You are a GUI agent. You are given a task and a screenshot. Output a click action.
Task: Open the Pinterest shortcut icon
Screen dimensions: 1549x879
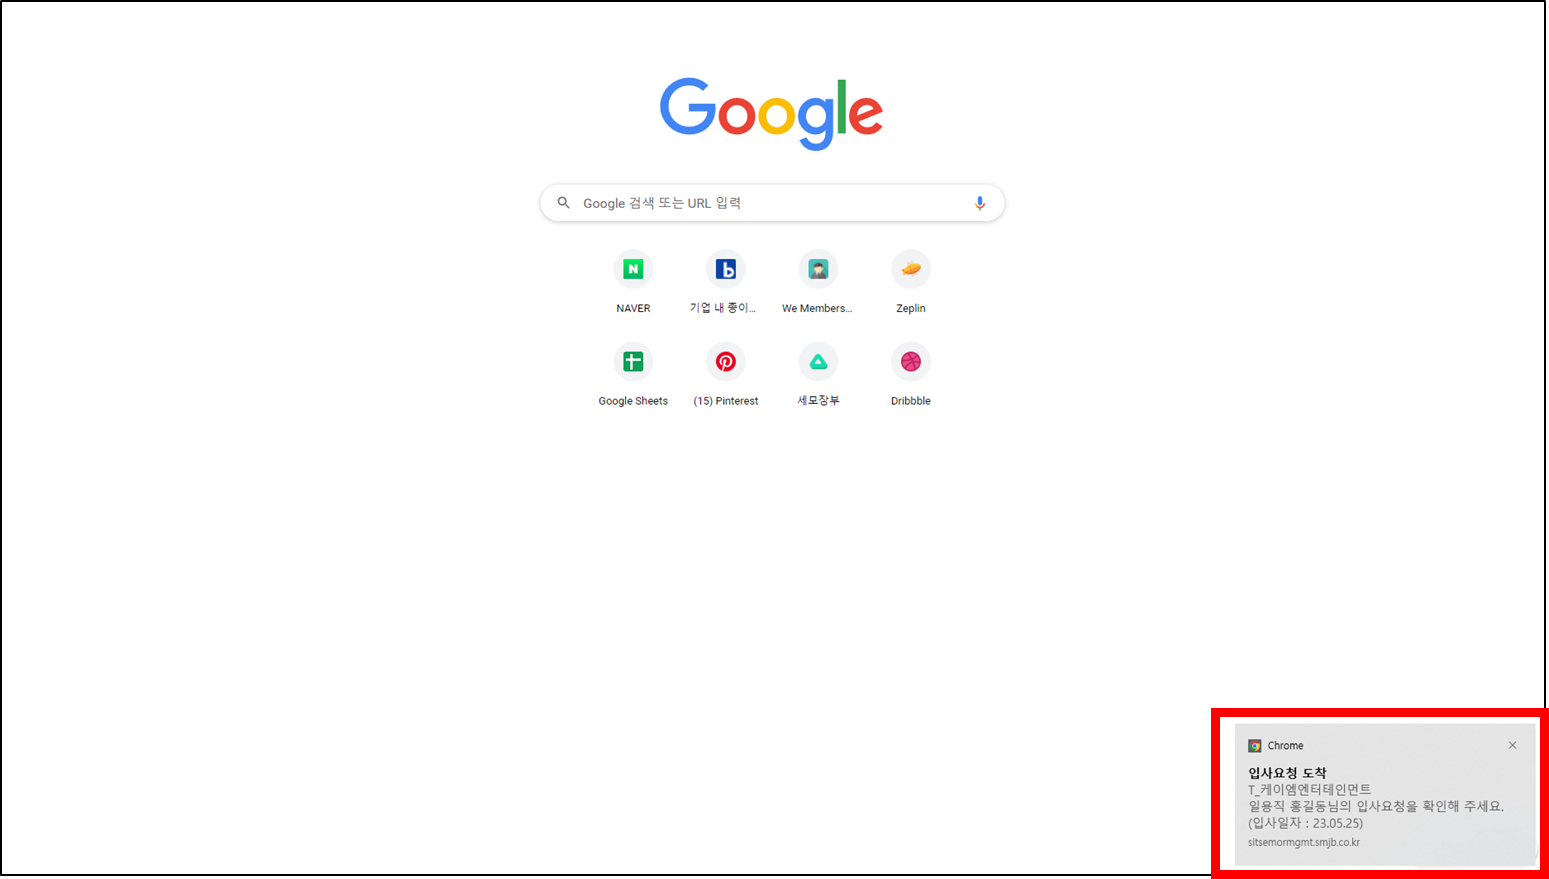[x=726, y=362]
